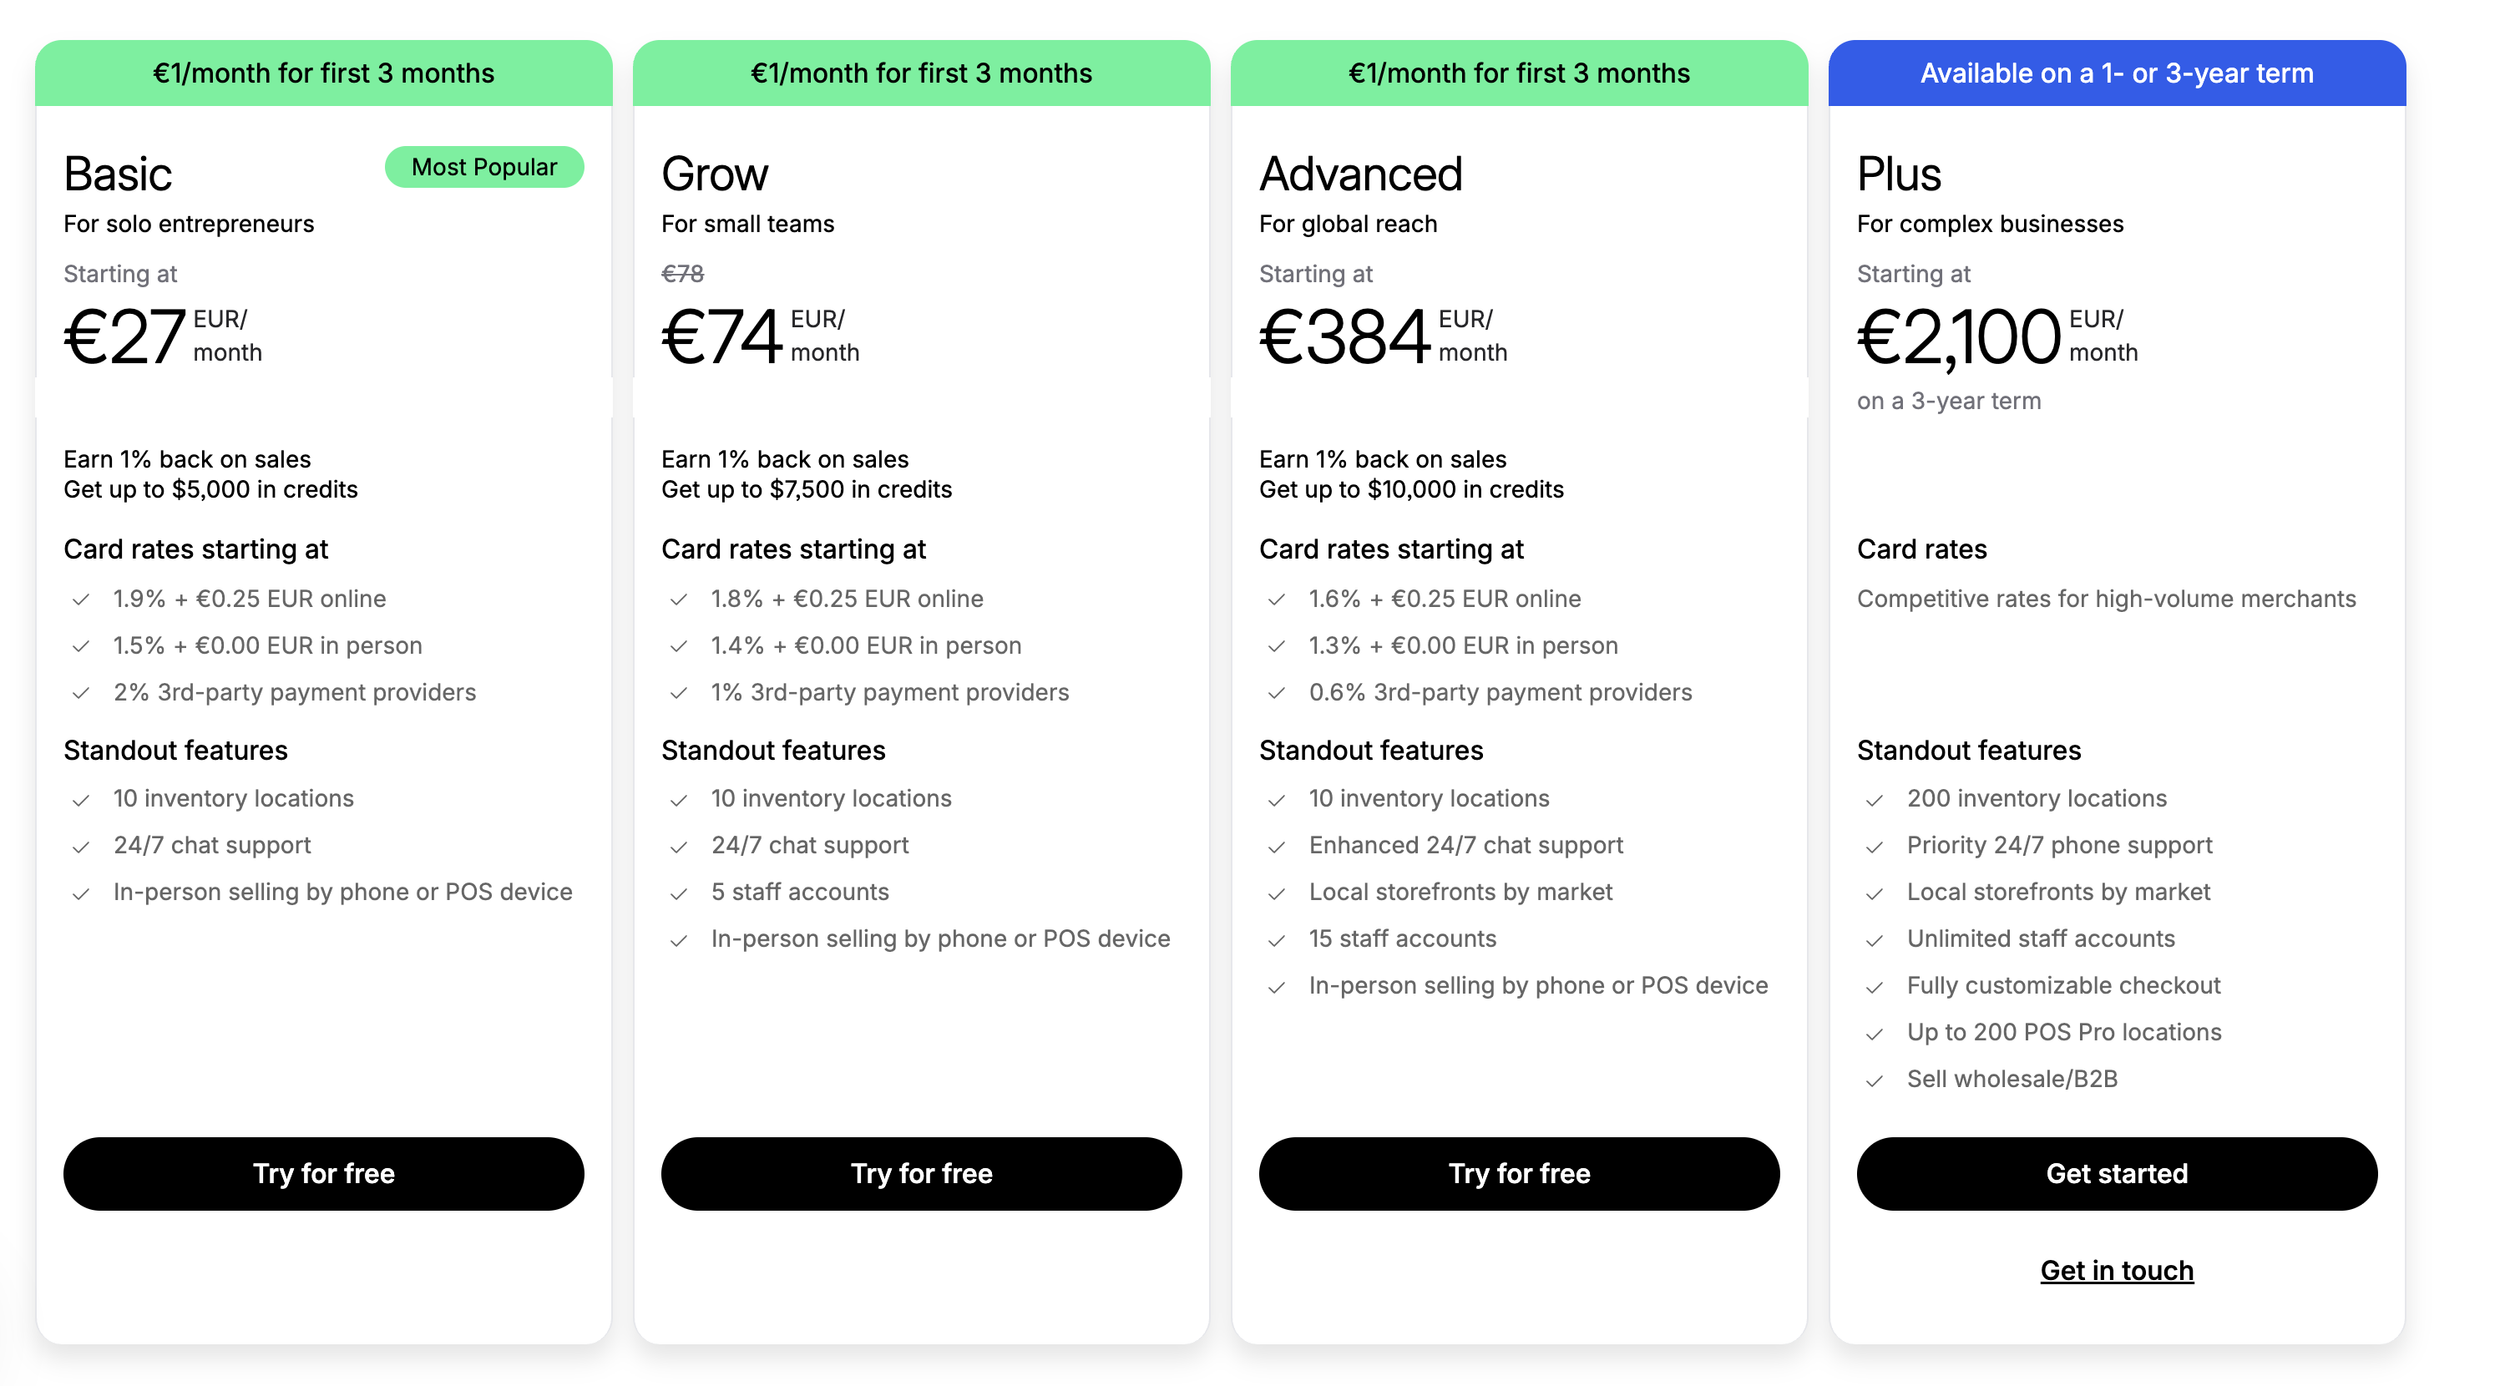
Task: Click Get started for the Plus plan
Action: [2117, 1173]
